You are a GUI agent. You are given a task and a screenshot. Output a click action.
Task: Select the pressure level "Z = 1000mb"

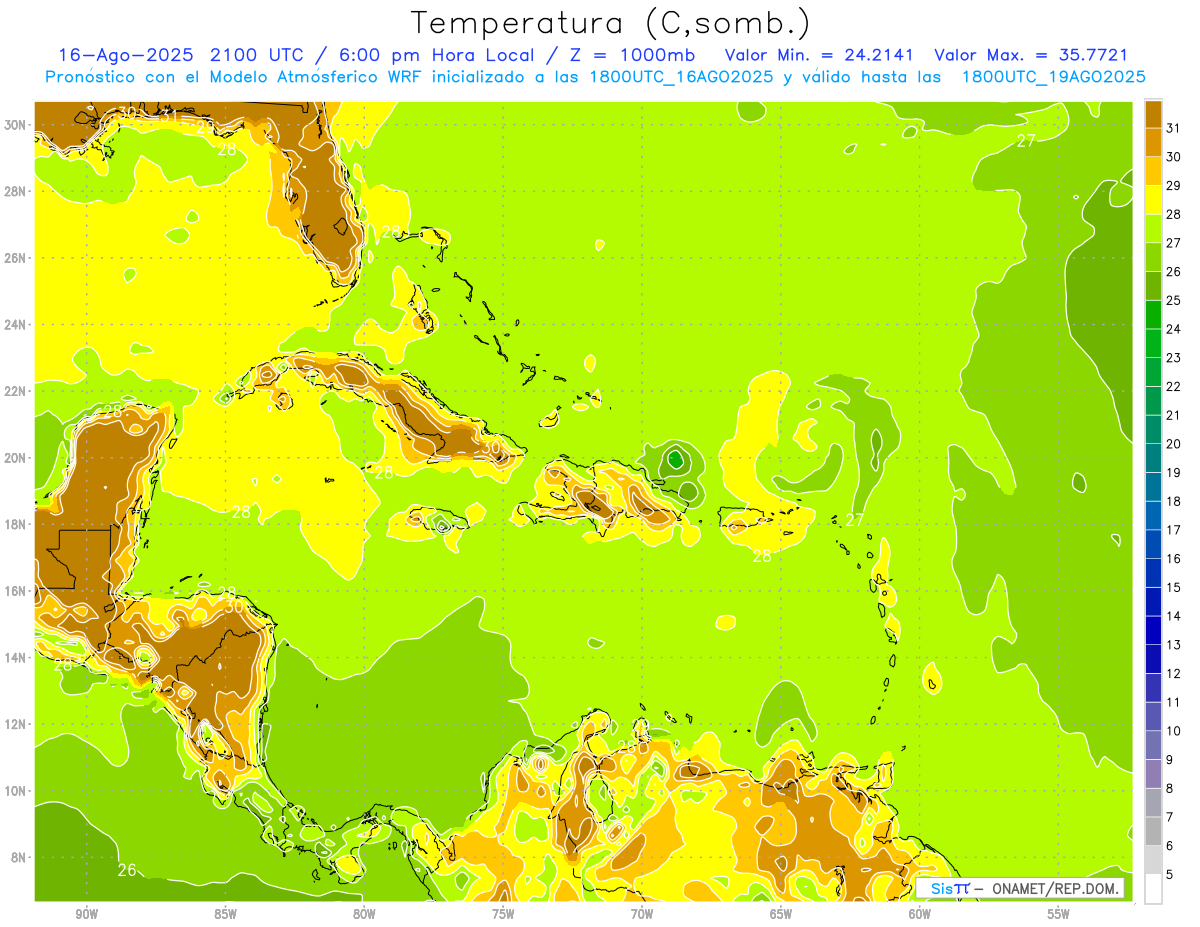coord(631,55)
